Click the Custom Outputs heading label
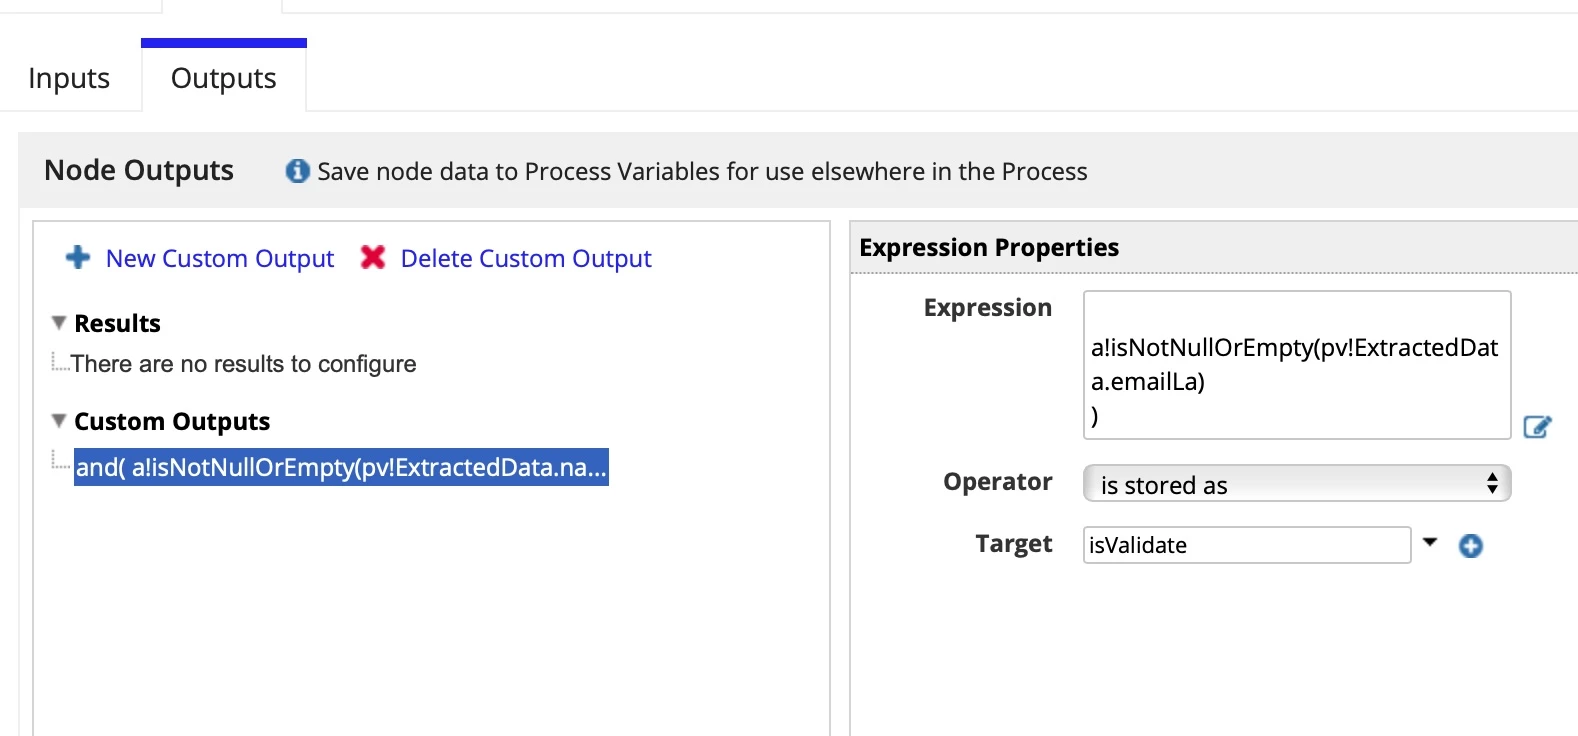Viewport: 1578px width, 736px height. point(172,422)
